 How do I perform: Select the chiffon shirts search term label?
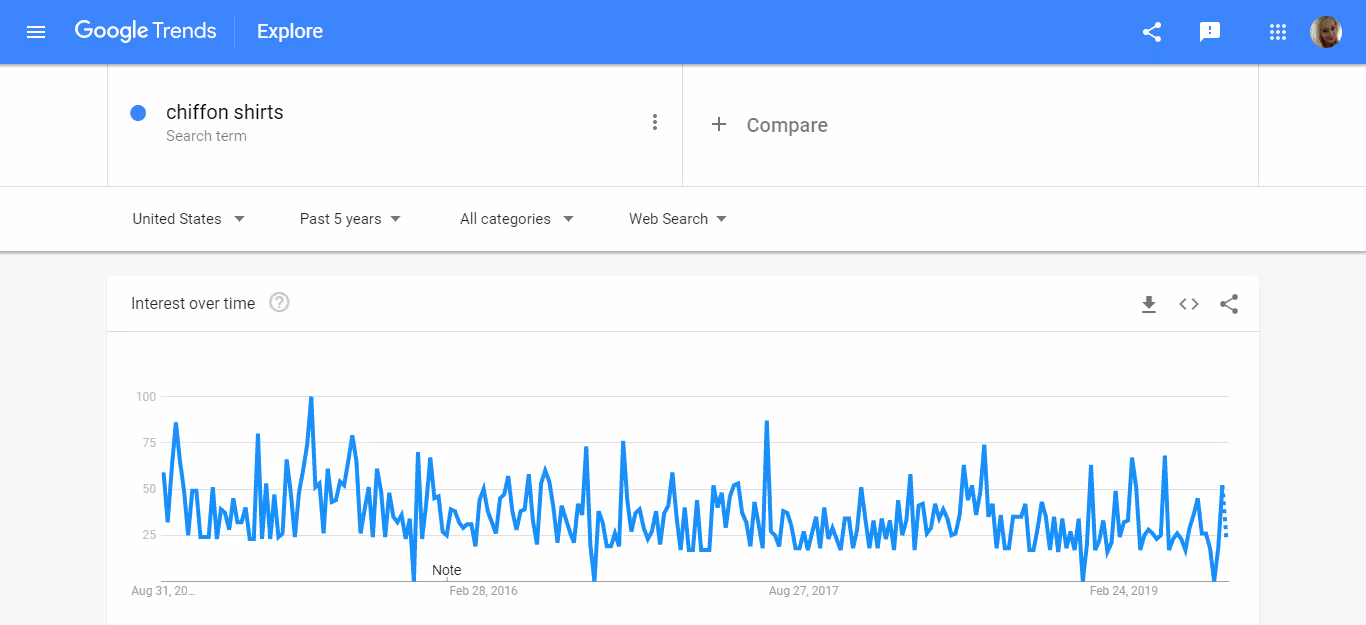point(224,112)
